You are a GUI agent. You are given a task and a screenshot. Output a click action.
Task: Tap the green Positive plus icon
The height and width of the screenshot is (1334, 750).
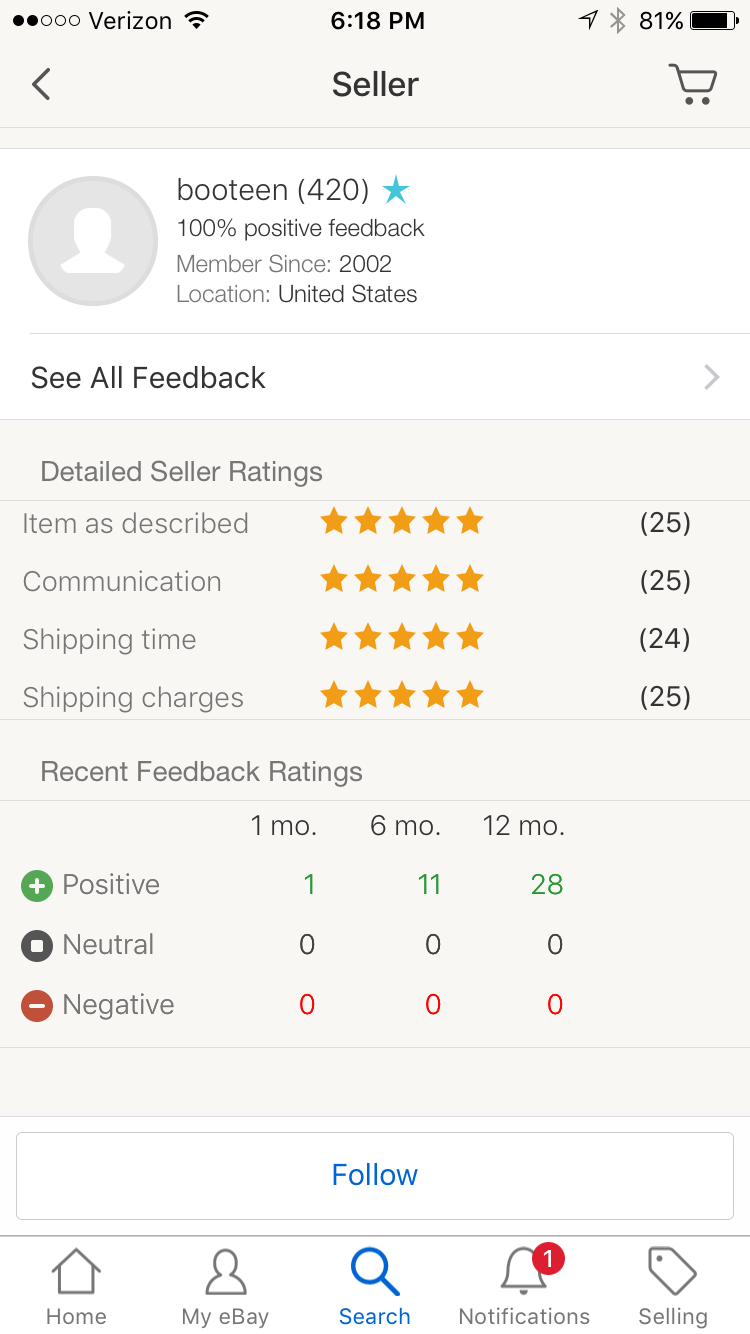[x=36, y=885]
